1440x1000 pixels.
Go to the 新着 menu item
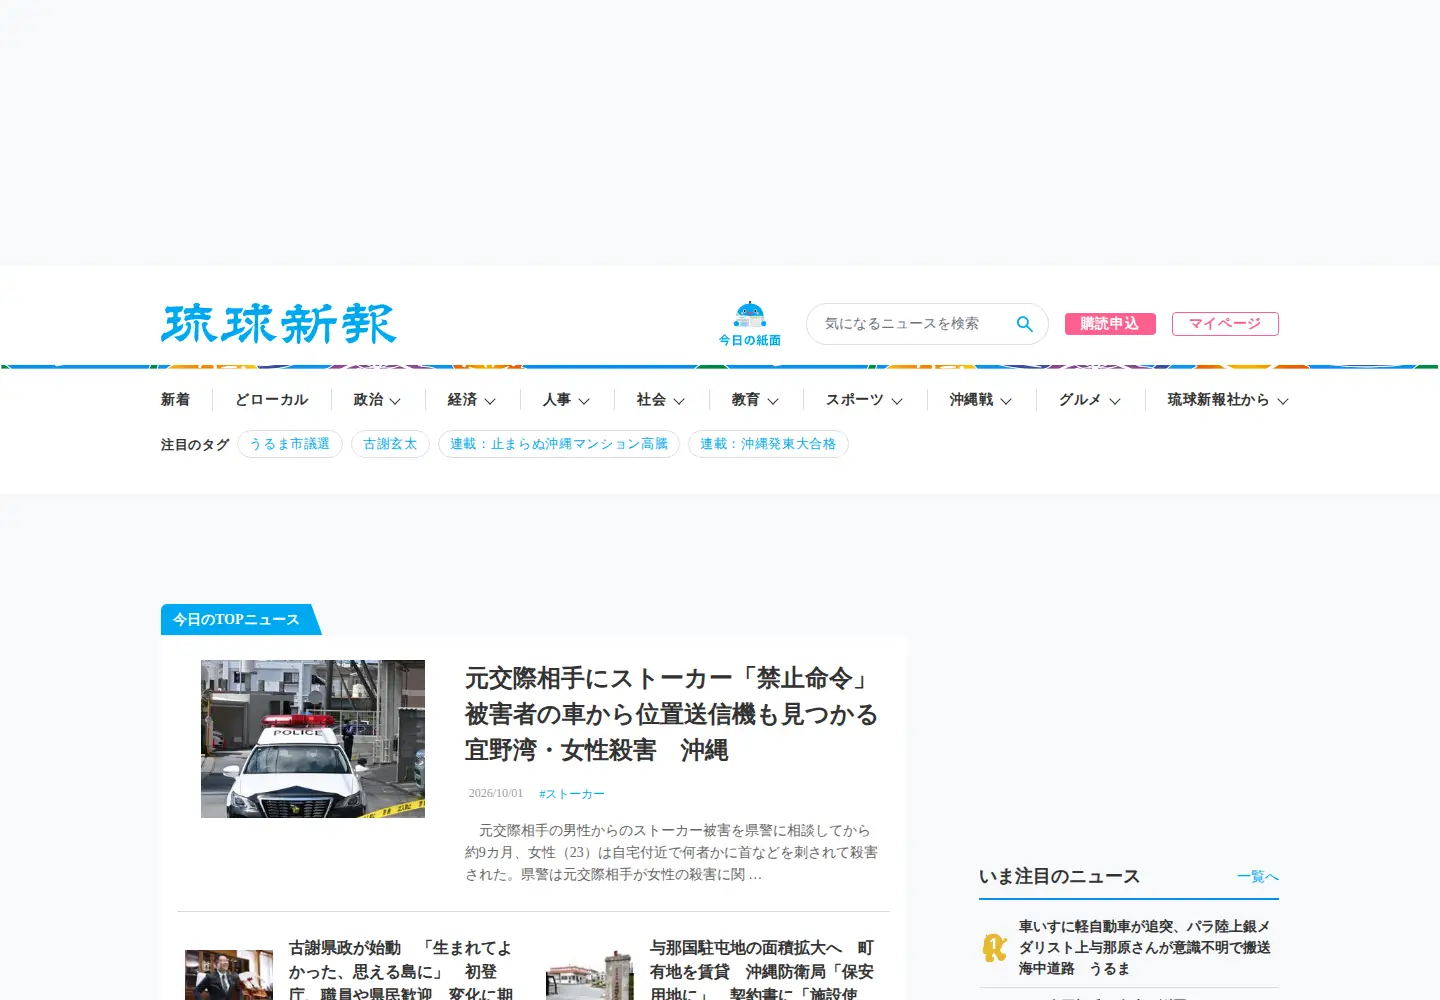[175, 400]
